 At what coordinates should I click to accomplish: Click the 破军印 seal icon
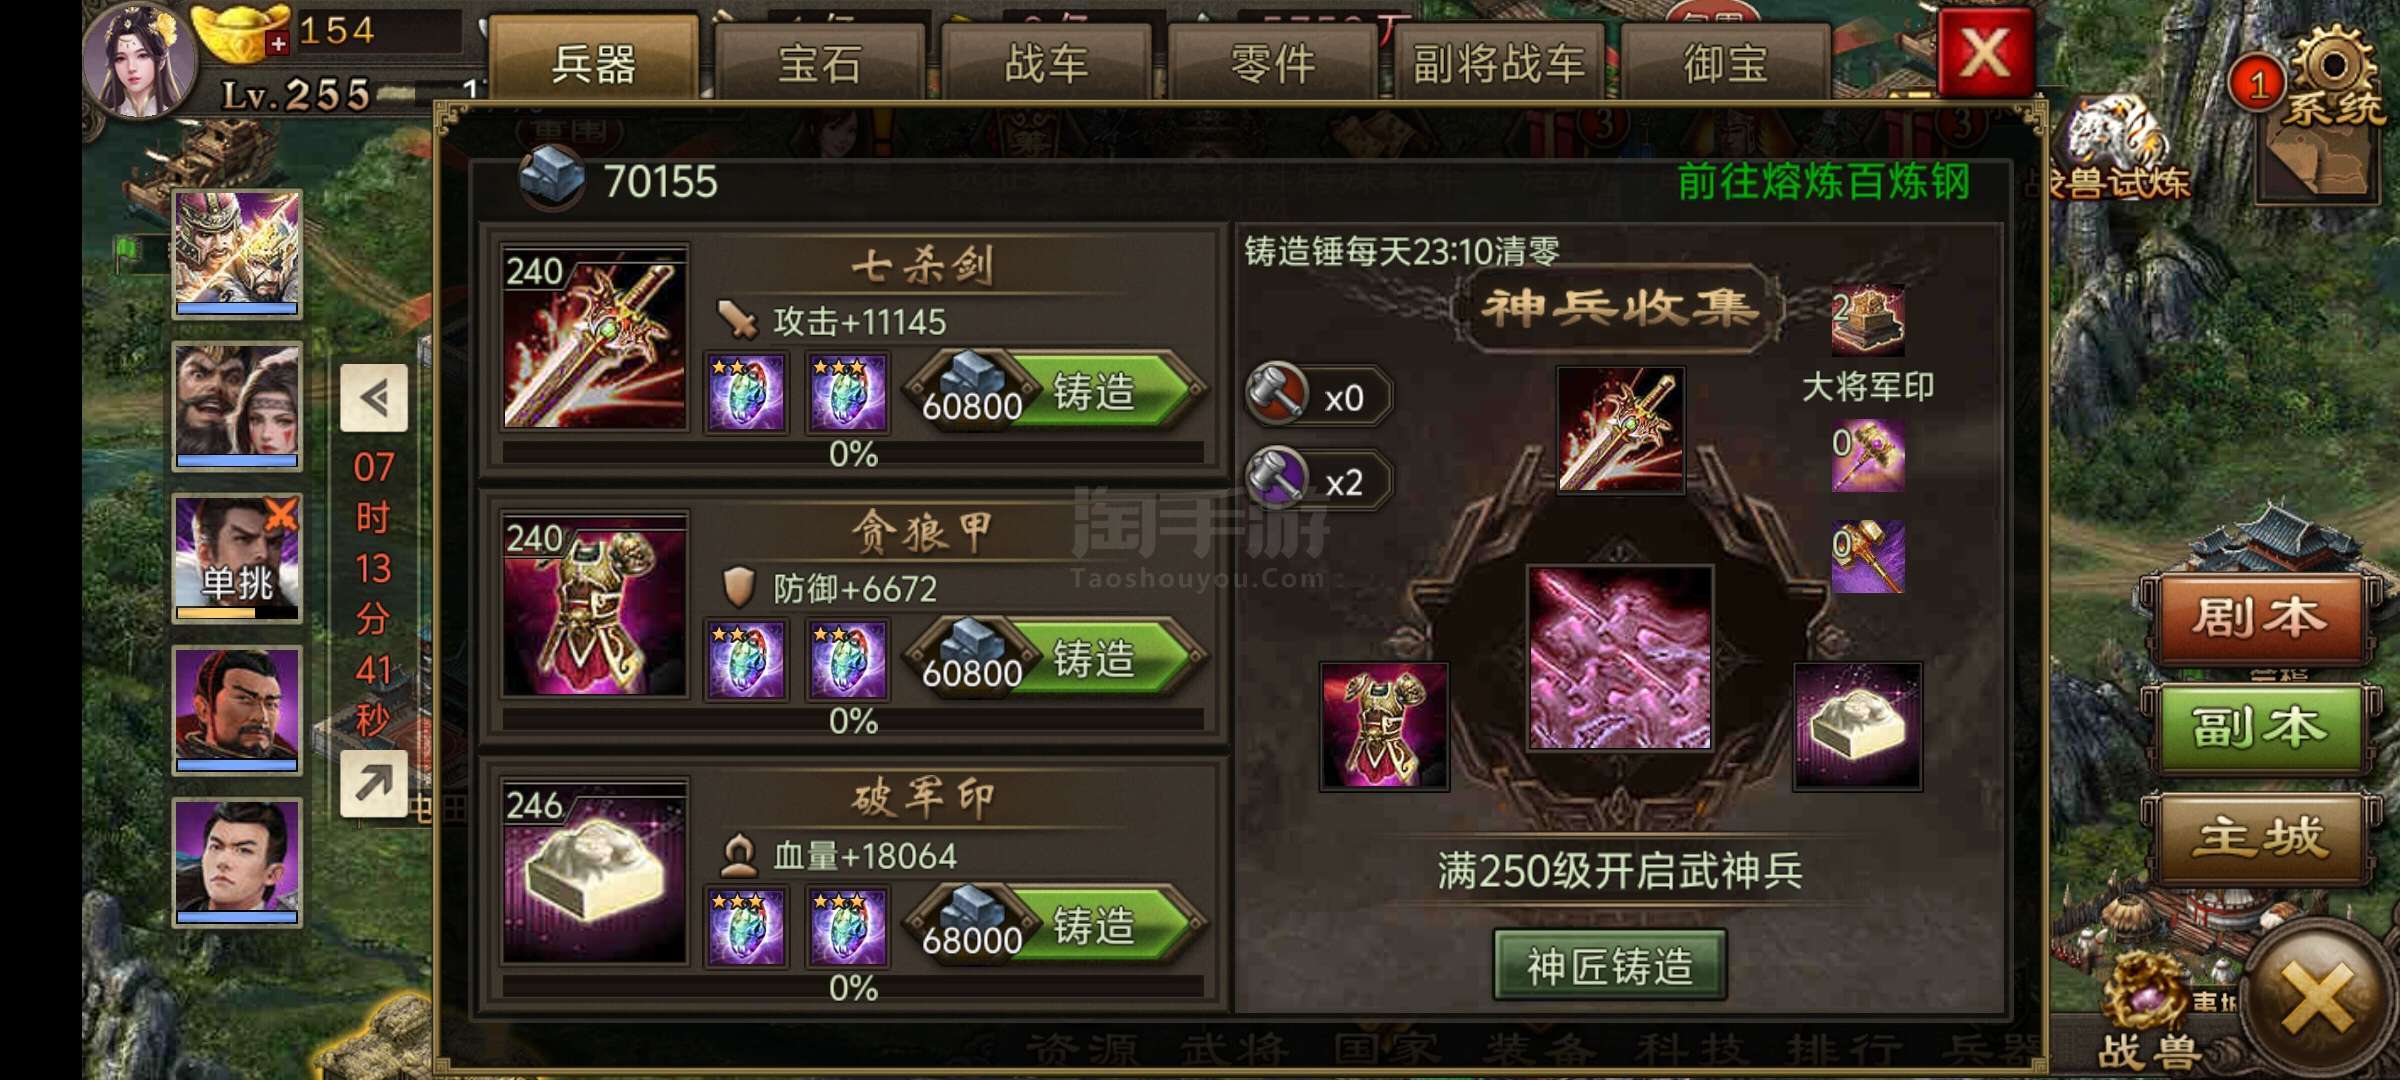(x=595, y=872)
